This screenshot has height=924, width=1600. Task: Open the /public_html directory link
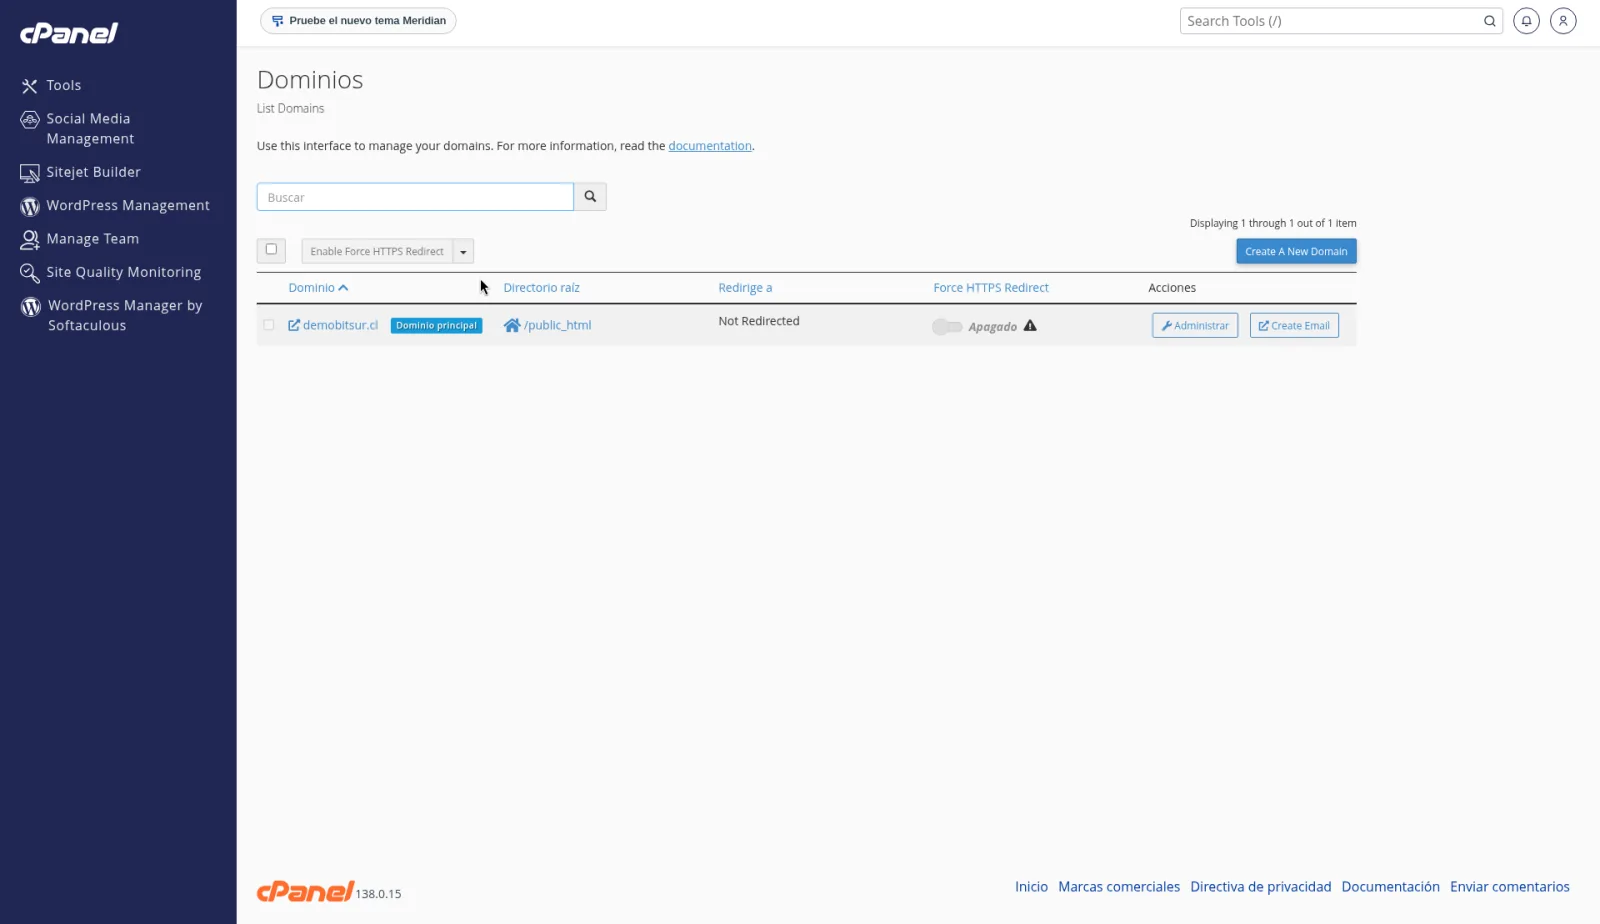pos(558,326)
